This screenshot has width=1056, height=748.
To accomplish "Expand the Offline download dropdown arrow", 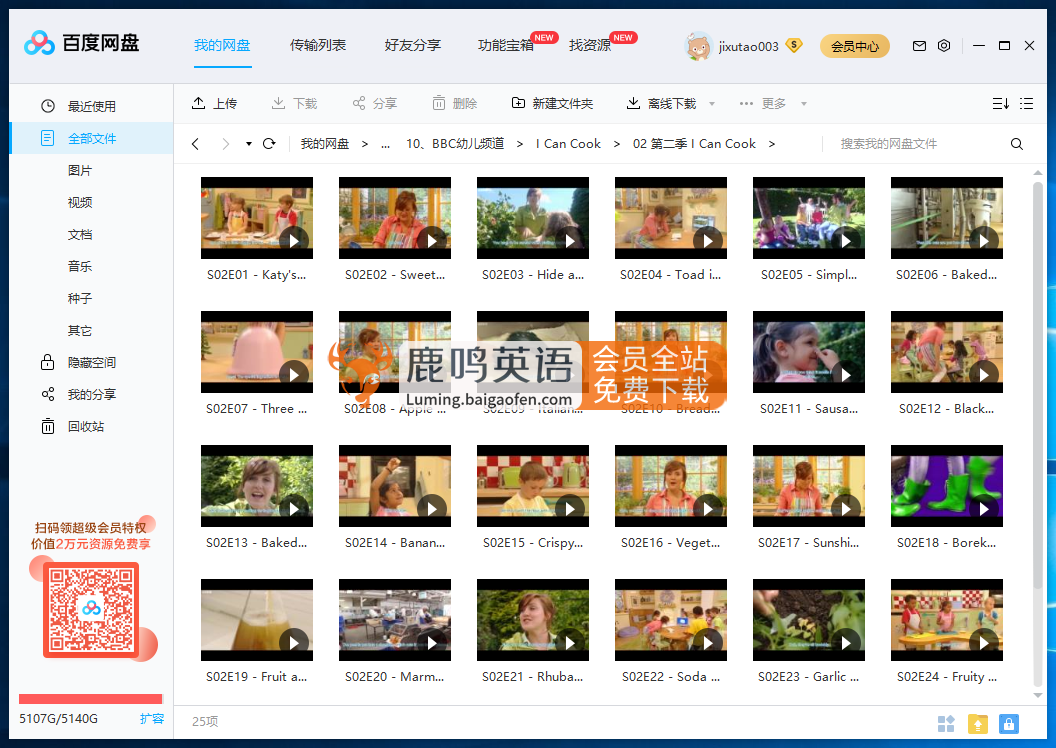I will [712, 104].
